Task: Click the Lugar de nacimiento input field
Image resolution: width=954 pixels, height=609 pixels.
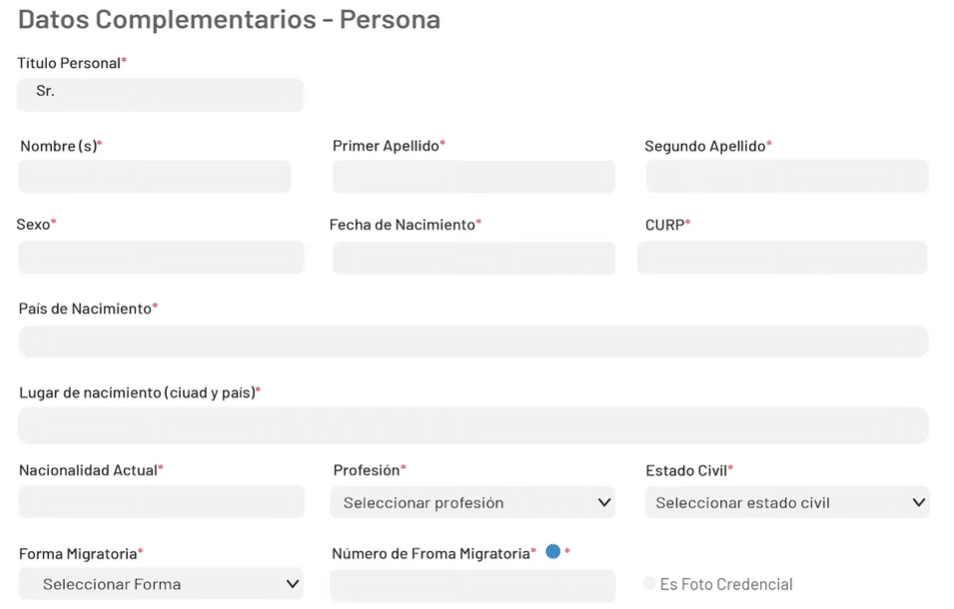Action: pos(473,425)
